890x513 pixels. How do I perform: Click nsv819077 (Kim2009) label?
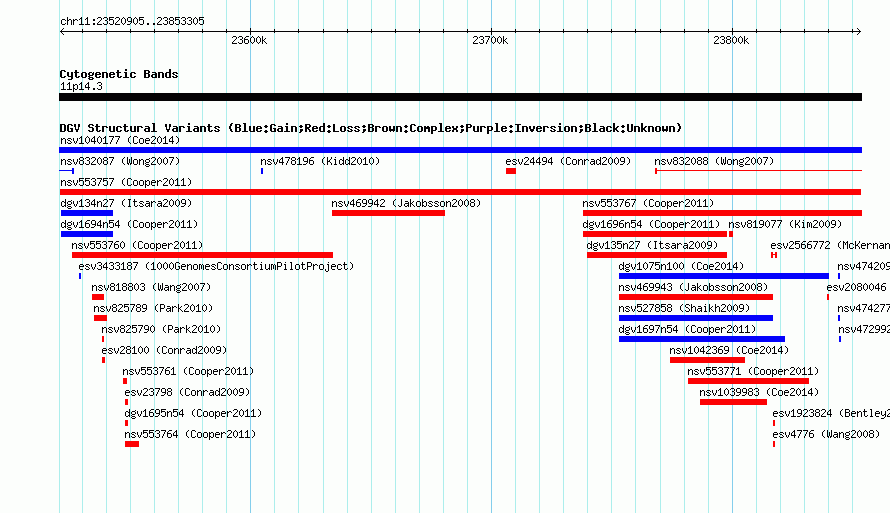[785, 224]
